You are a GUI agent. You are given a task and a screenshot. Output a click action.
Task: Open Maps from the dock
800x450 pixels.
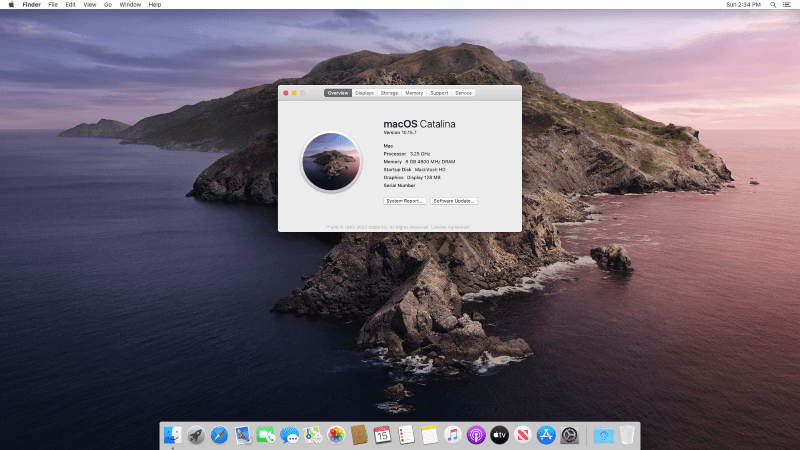(x=313, y=435)
